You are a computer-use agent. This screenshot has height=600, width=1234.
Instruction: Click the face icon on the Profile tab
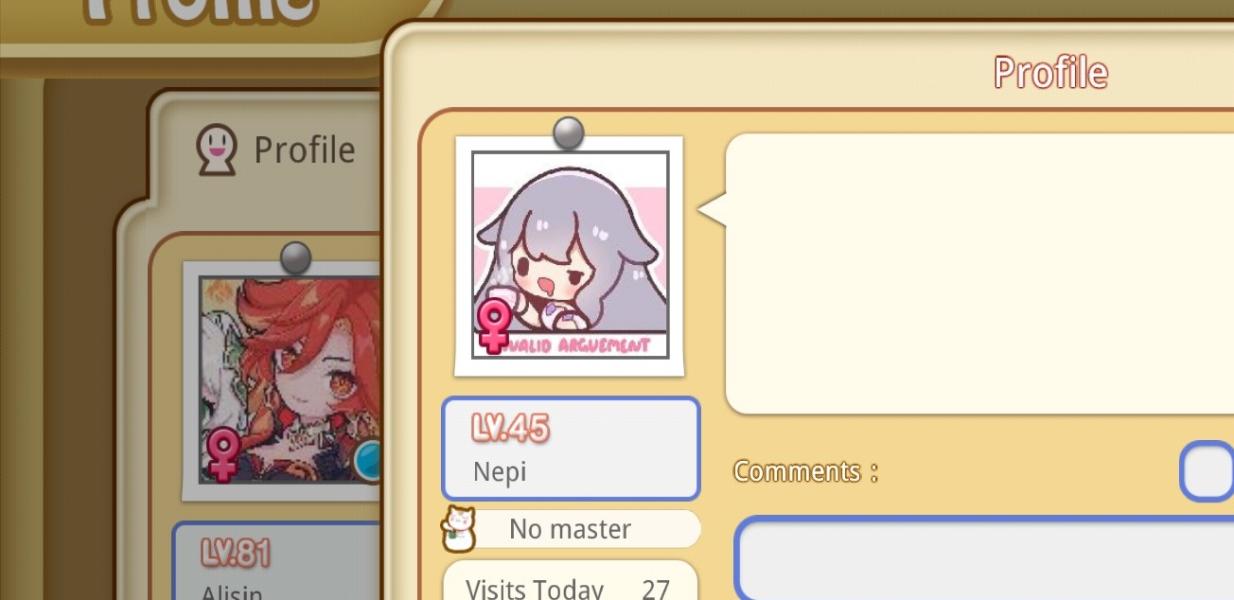pyautogui.click(x=216, y=150)
